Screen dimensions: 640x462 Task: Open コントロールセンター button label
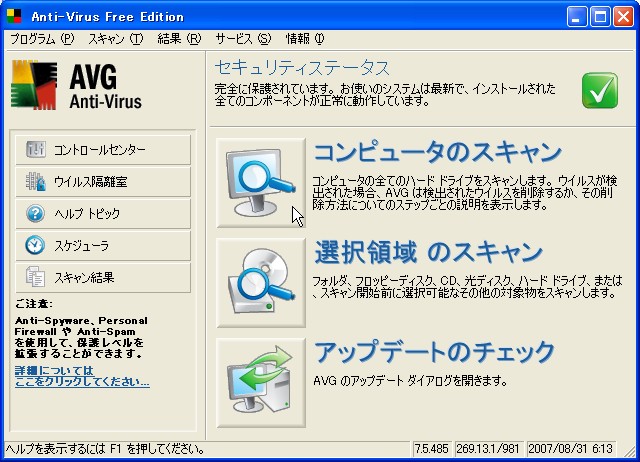100,150
